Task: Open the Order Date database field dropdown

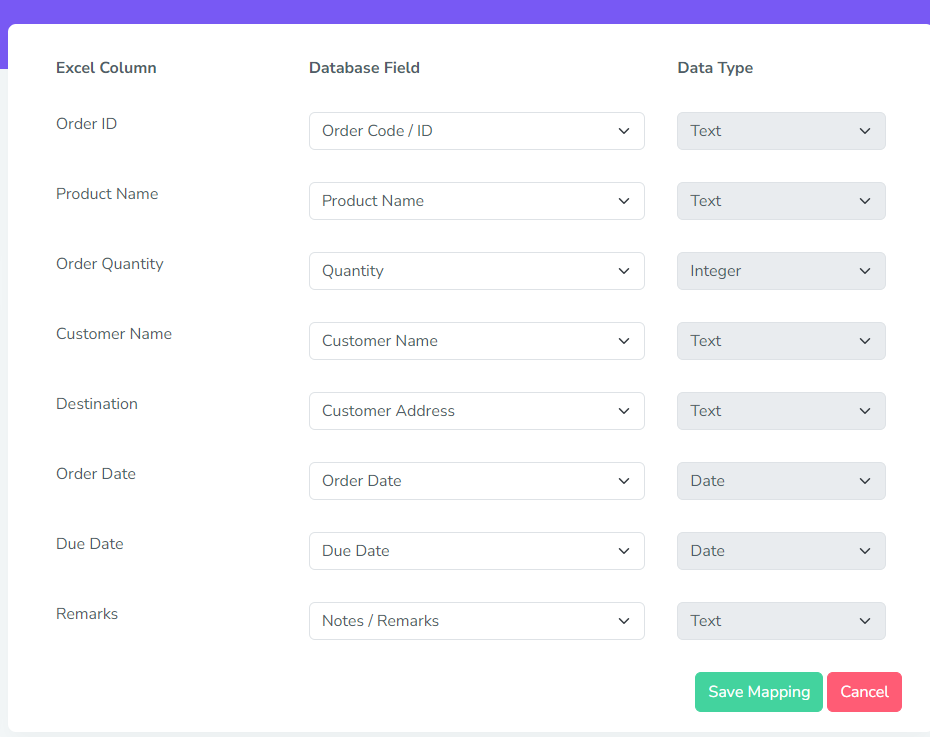Action: pyautogui.click(x=476, y=481)
